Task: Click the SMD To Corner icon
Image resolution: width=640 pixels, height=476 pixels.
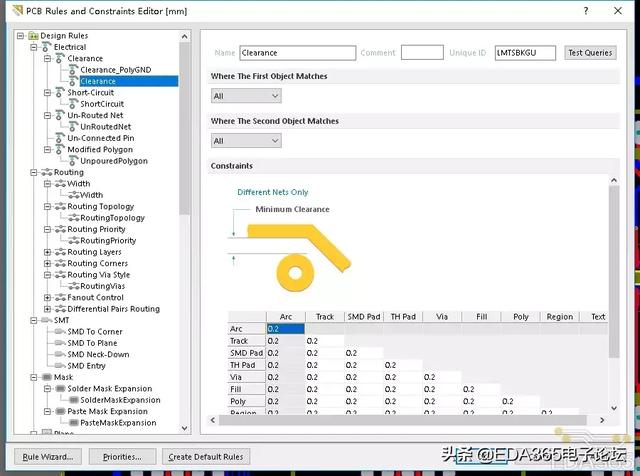Action: (60, 331)
